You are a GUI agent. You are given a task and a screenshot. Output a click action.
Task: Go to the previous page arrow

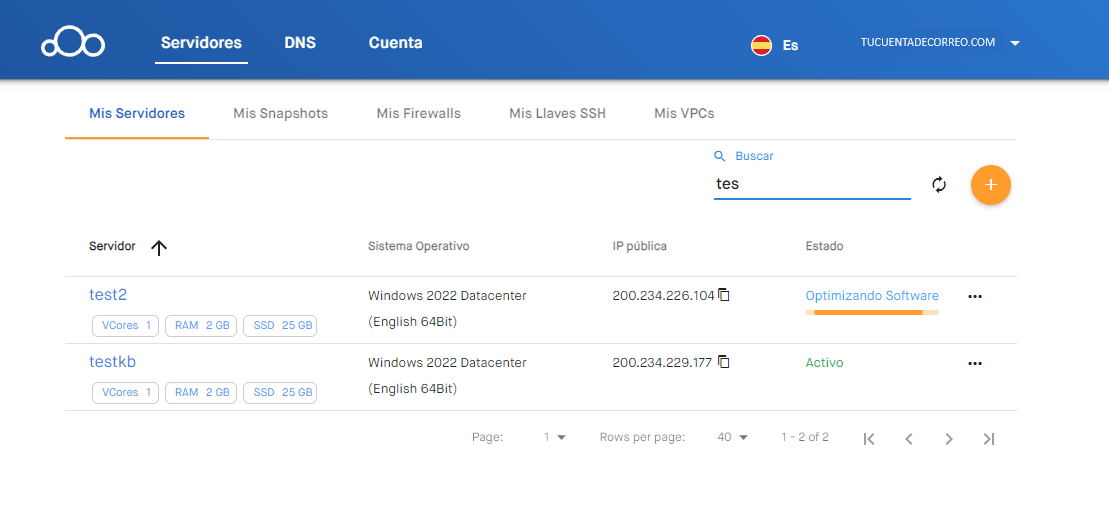[x=909, y=439]
